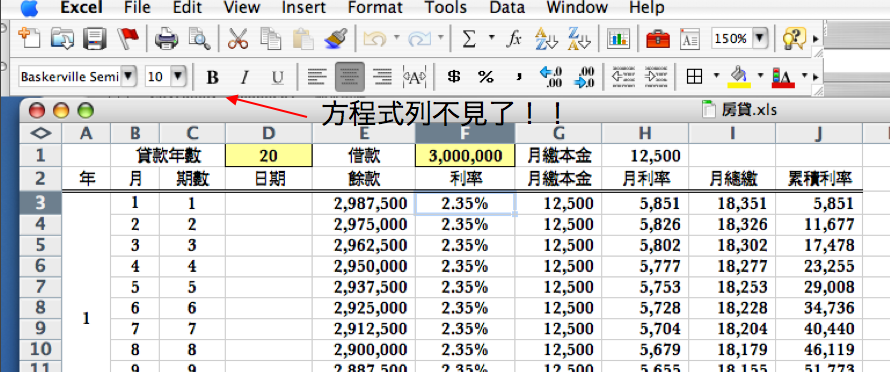Open the font size dropdown
The image size is (890, 372).
click(178, 76)
